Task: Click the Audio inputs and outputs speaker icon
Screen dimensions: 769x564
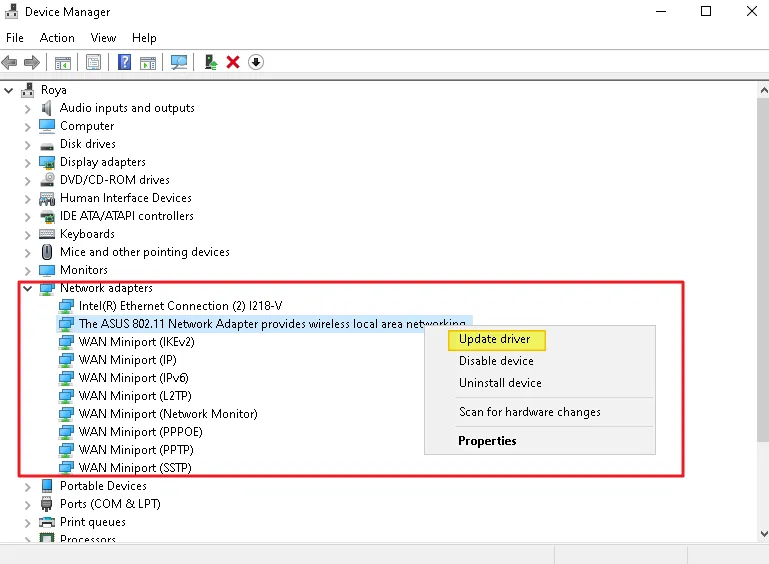Action: pyautogui.click(x=47, y=108)
